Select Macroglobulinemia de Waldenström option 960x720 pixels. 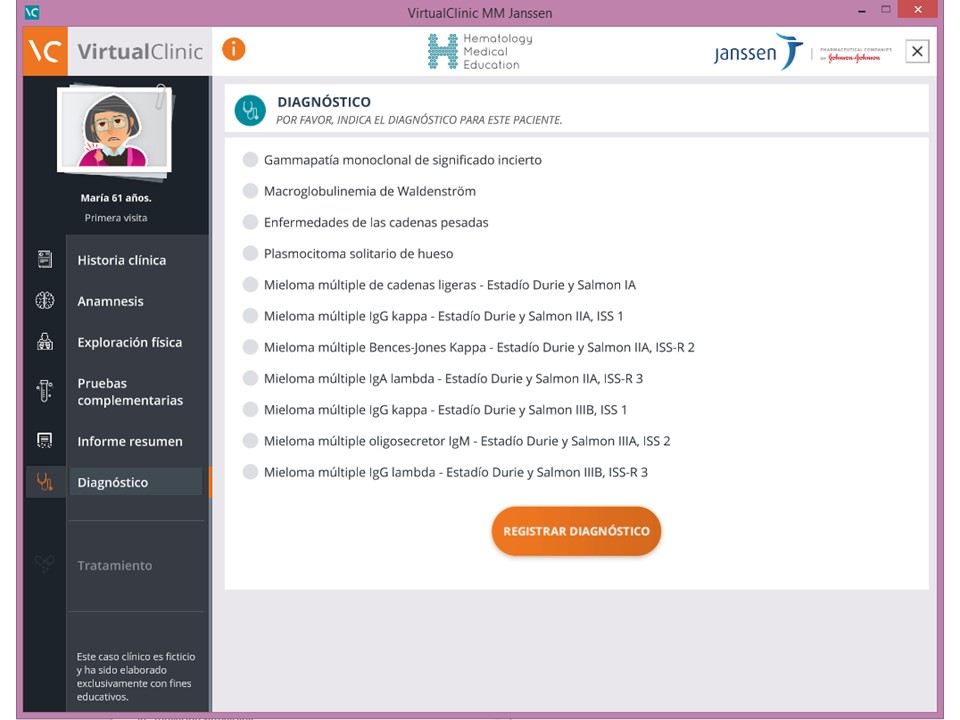point(250,191)
